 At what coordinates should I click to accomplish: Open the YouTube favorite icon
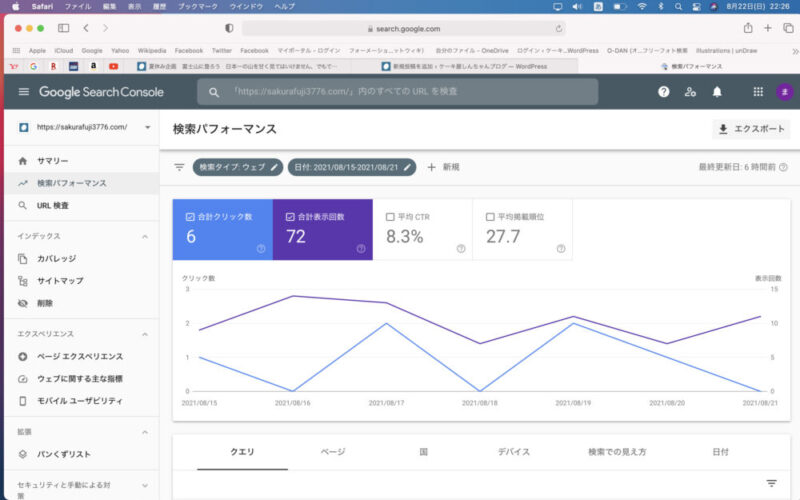pos(113,66)
